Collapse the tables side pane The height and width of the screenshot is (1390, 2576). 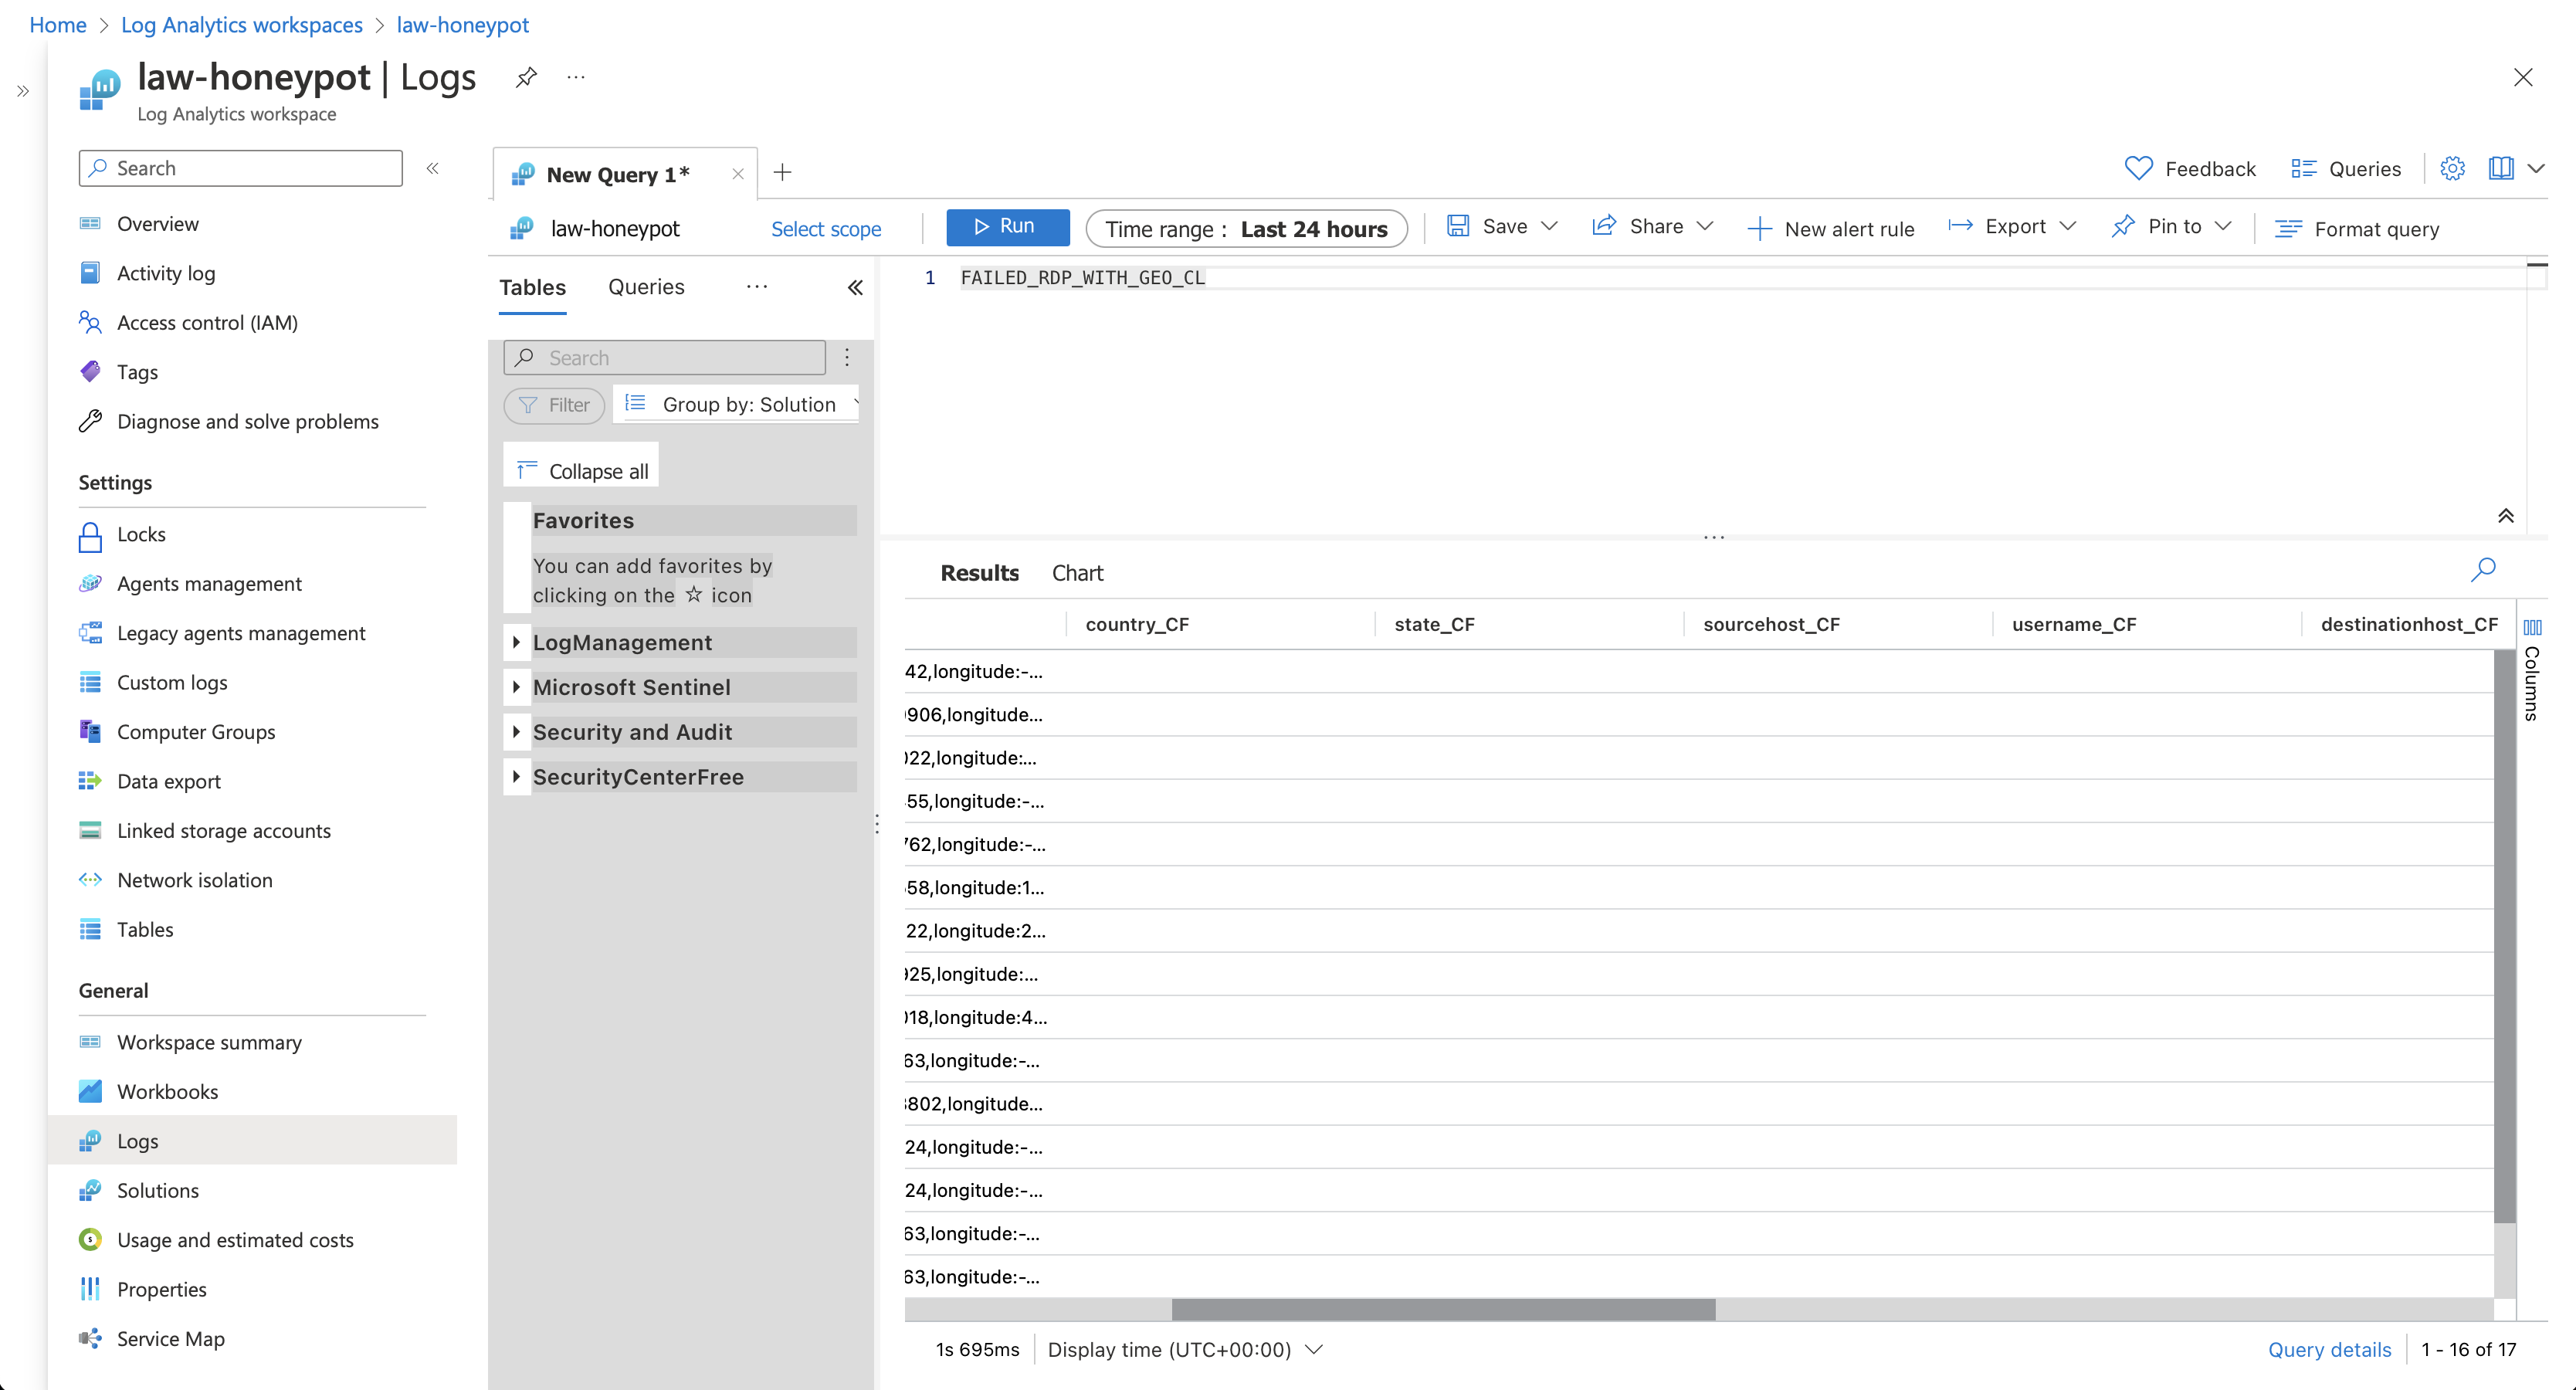coord(855,288)
